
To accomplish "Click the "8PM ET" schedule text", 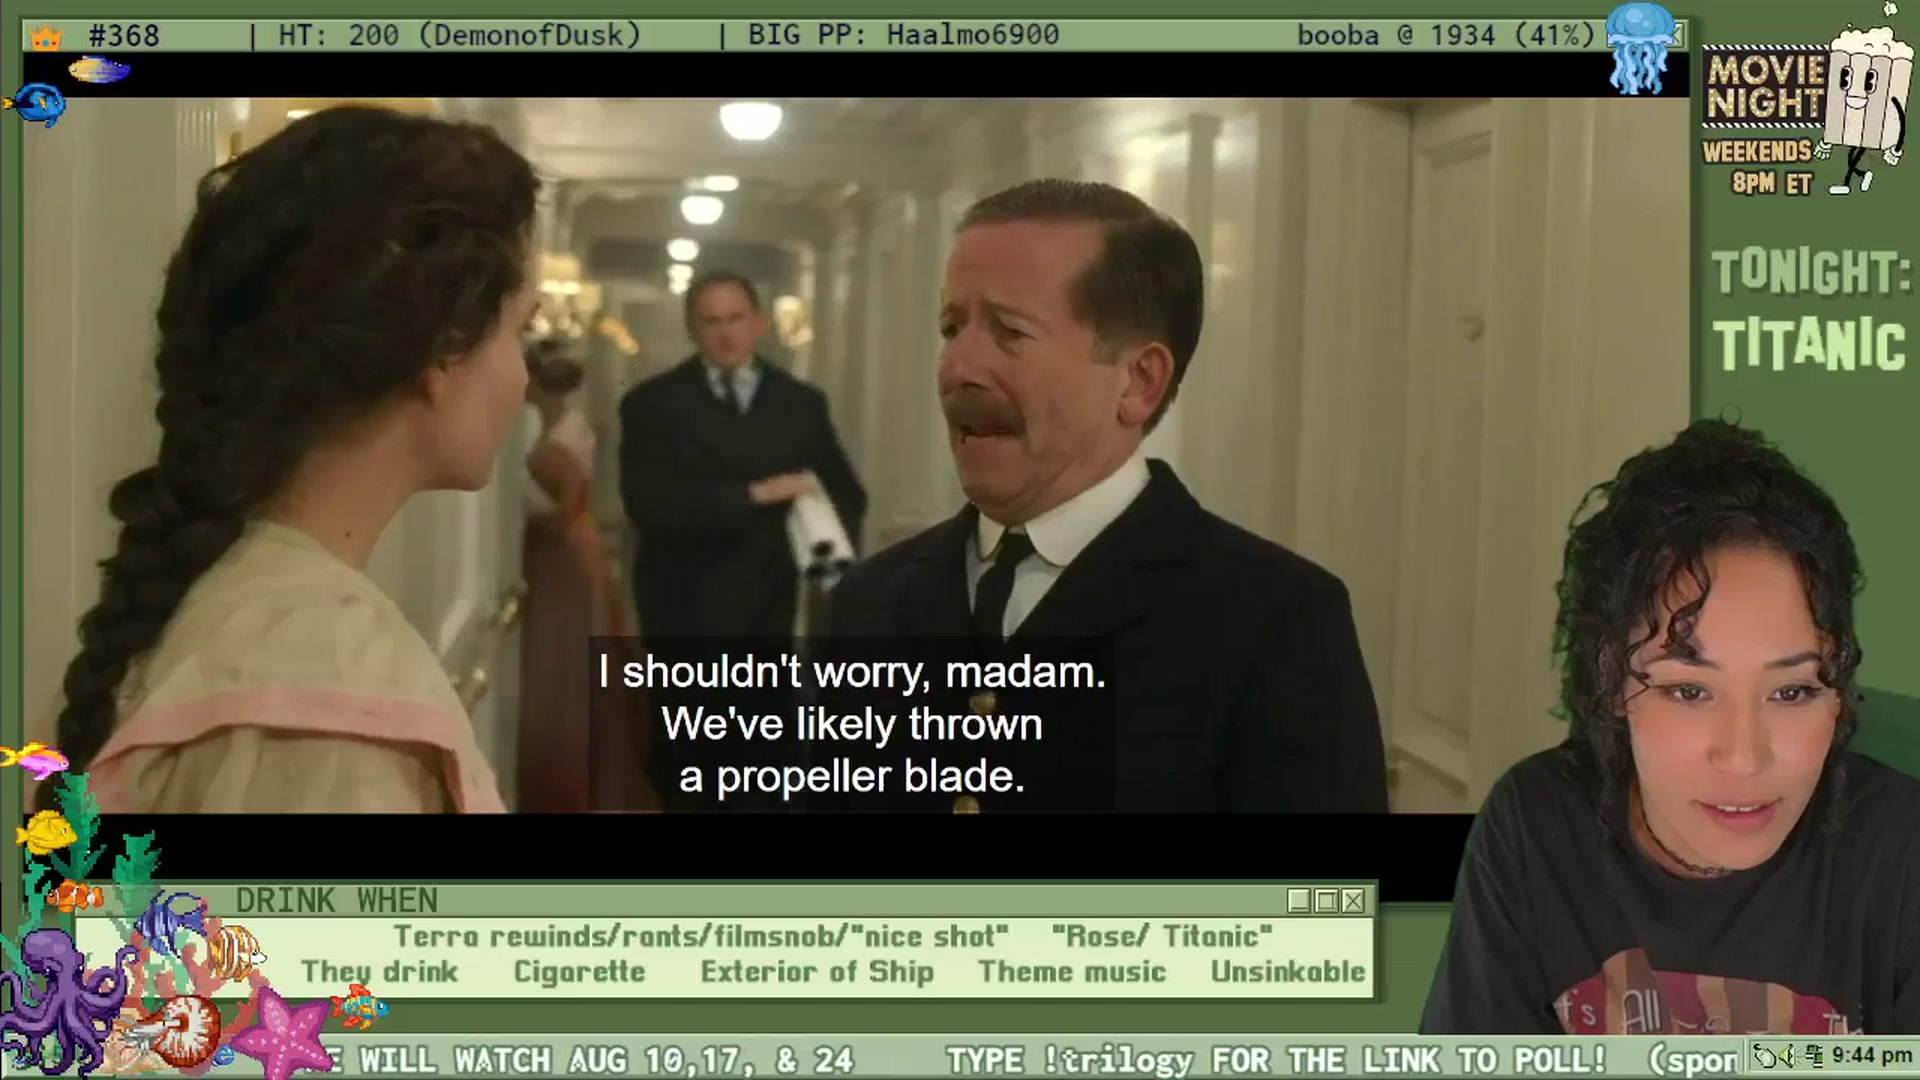I will click(x=1772, y=183).
